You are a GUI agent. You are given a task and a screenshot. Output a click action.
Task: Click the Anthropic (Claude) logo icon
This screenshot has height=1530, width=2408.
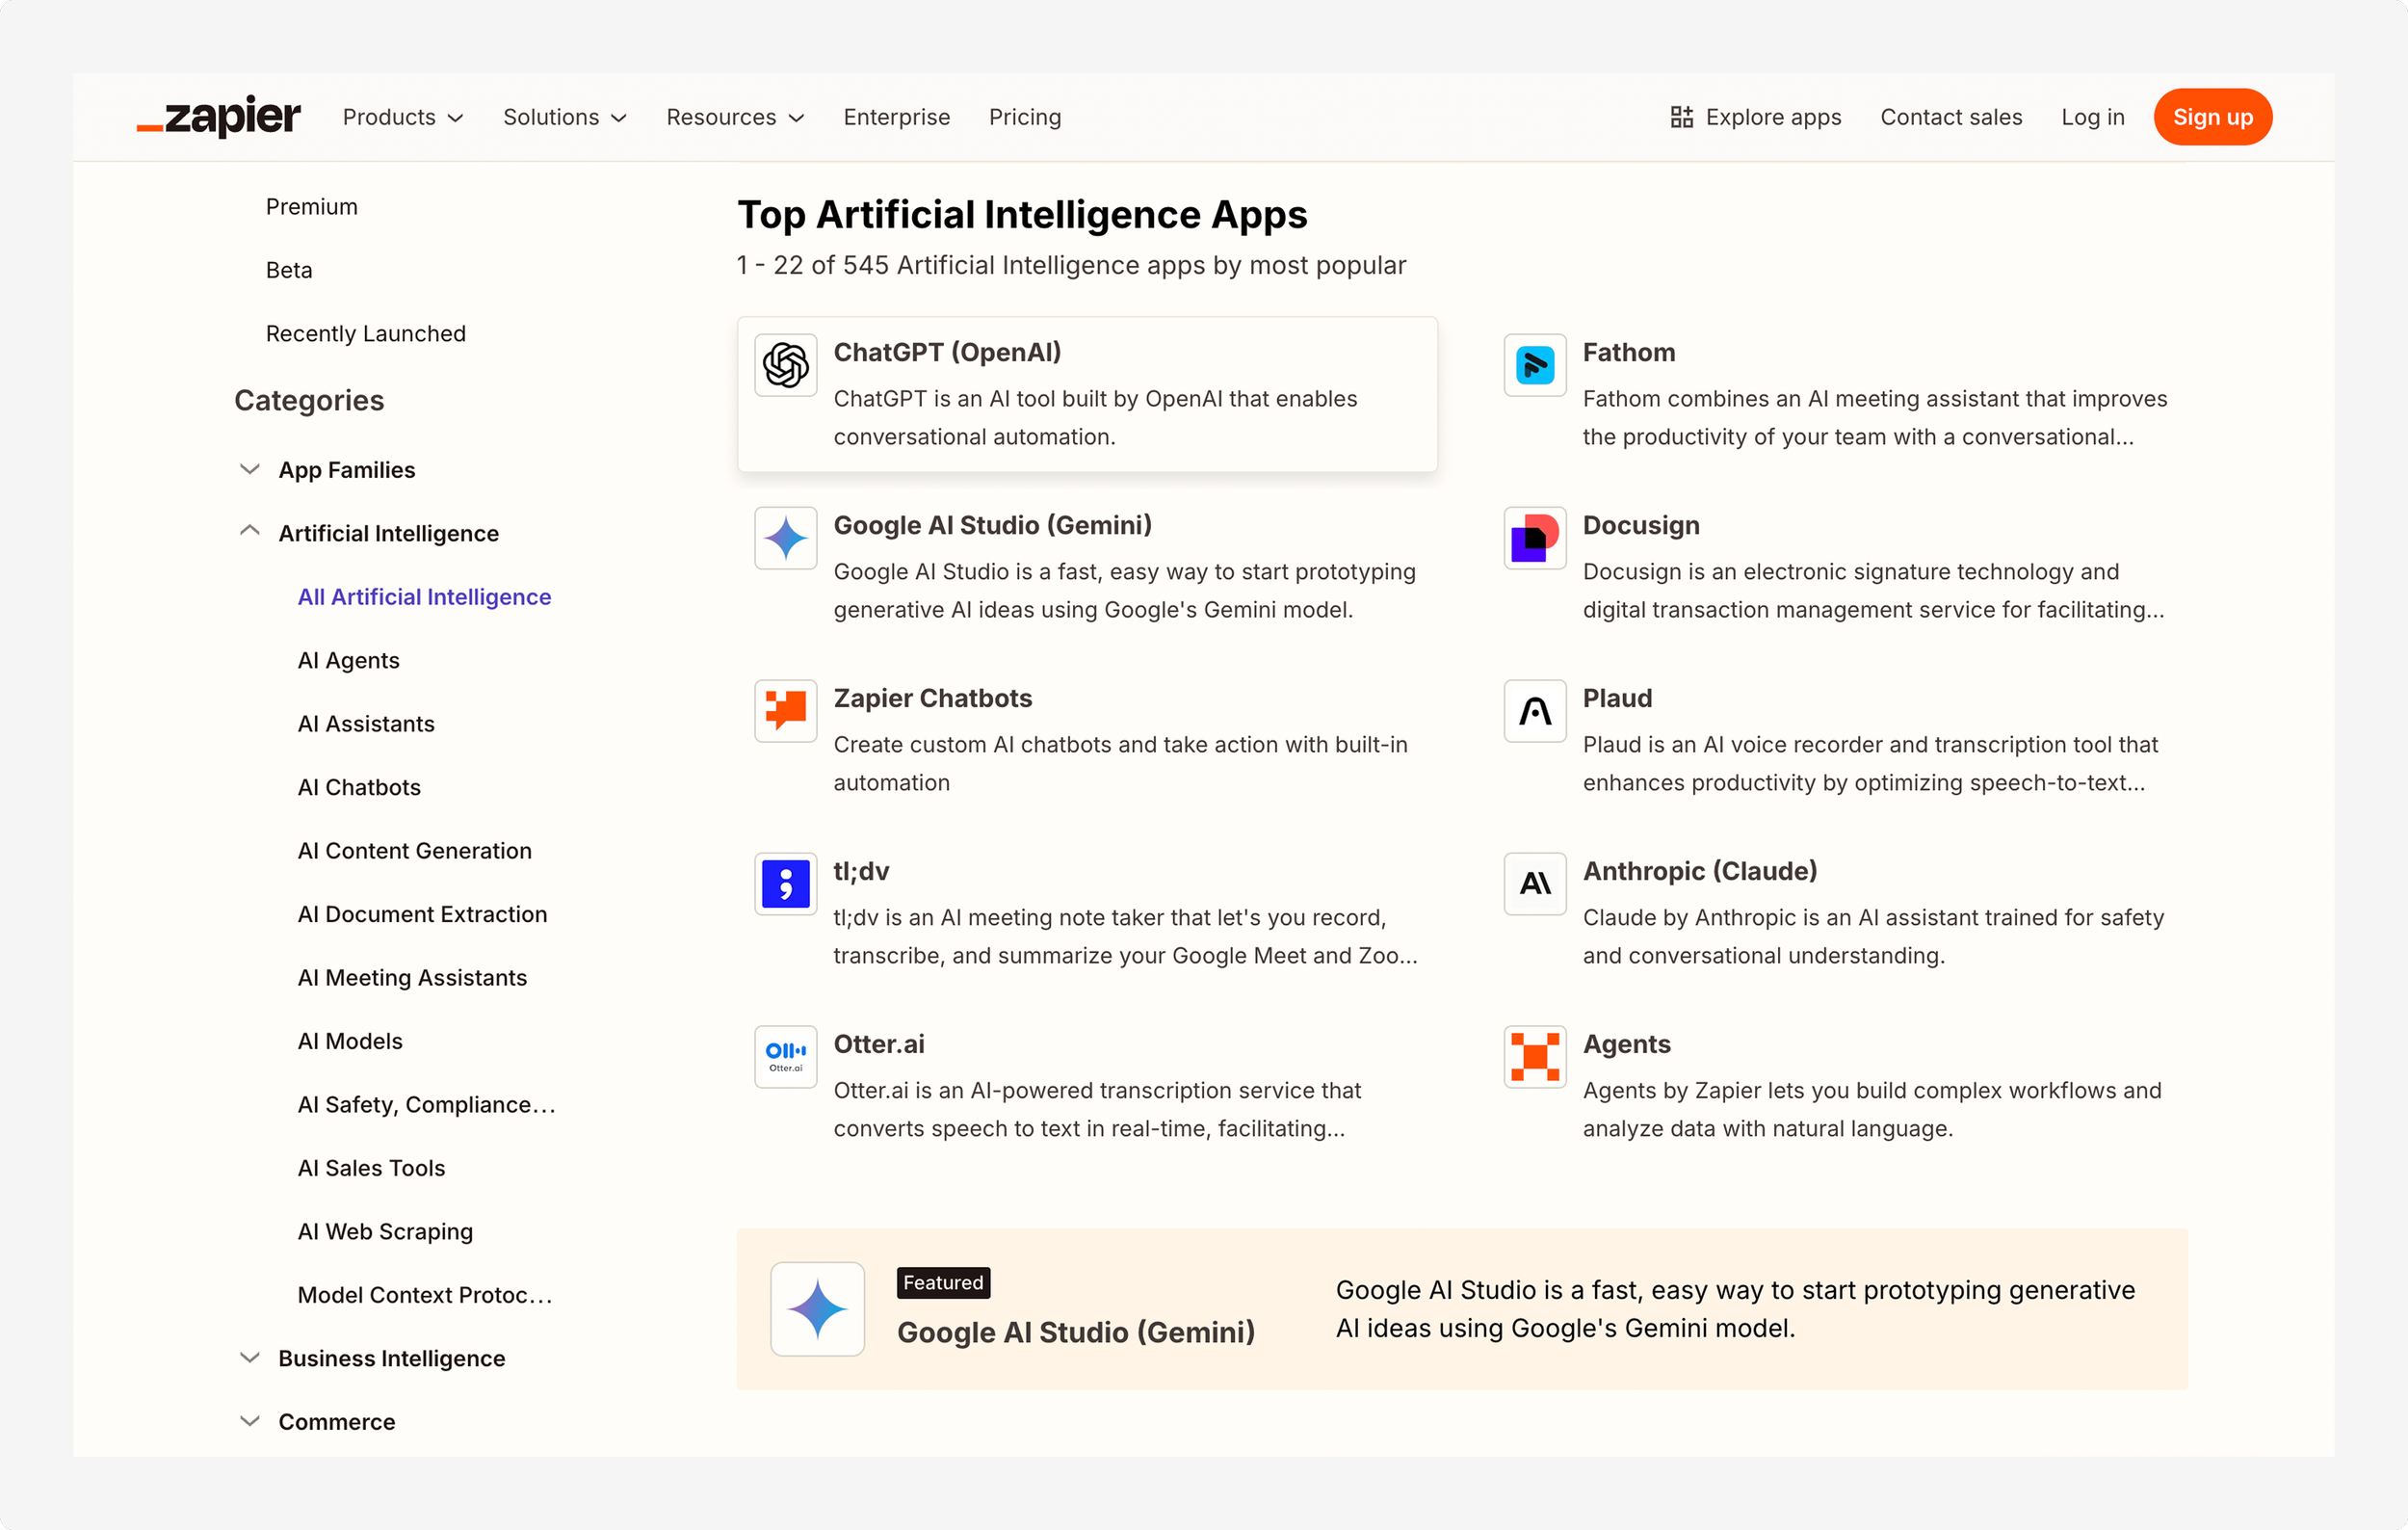[x=1534, y=884]
